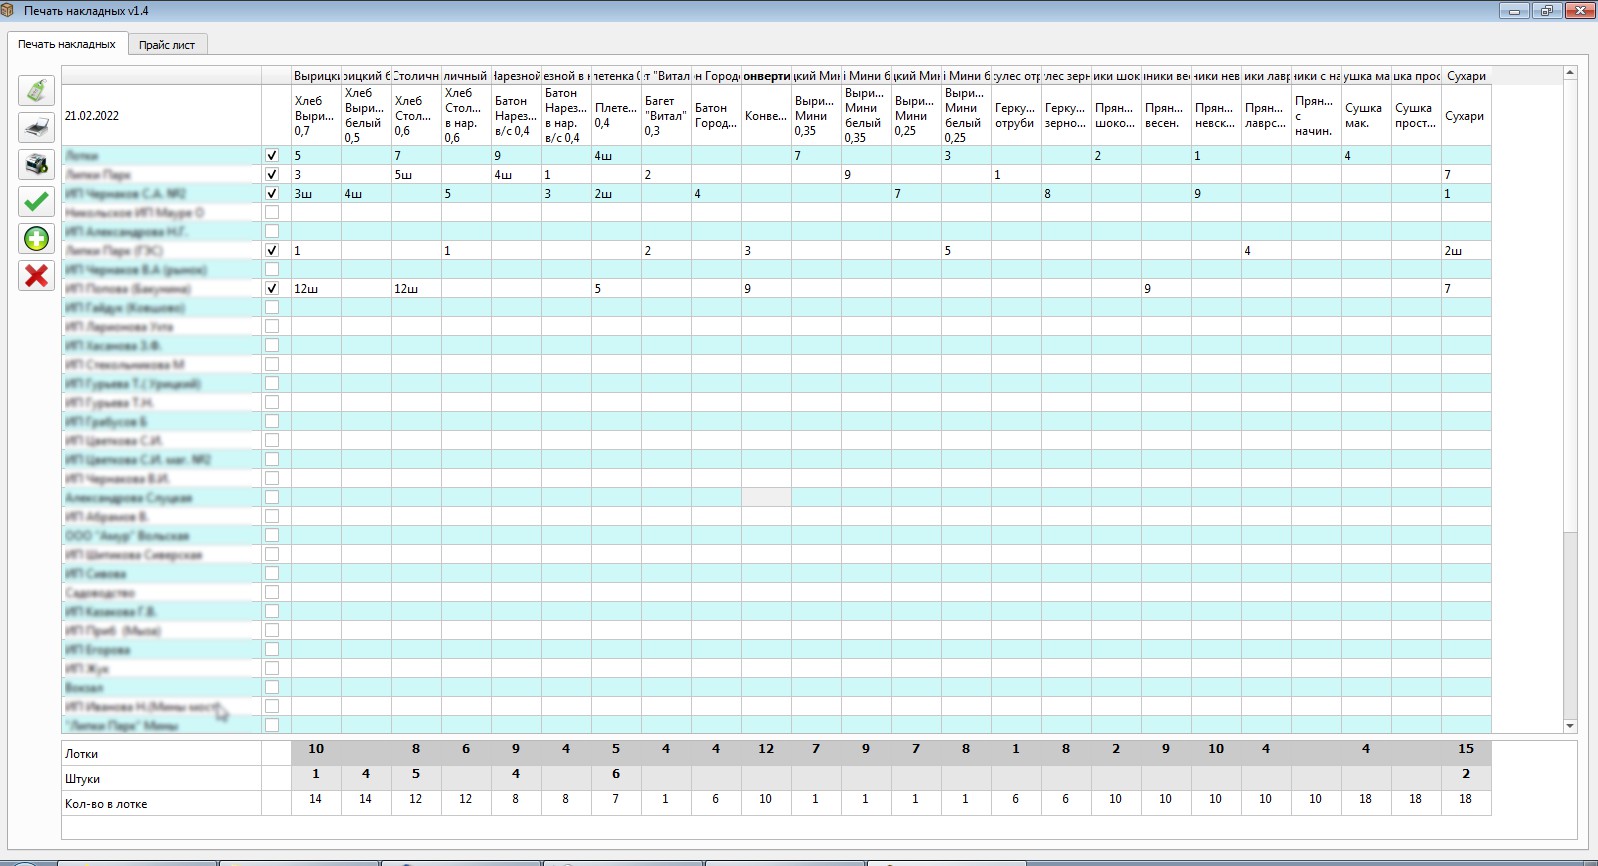The height and width of the screenshot is (866, 1598).
Task: Click the Штуки summary row label
Action: coord(161,779)
